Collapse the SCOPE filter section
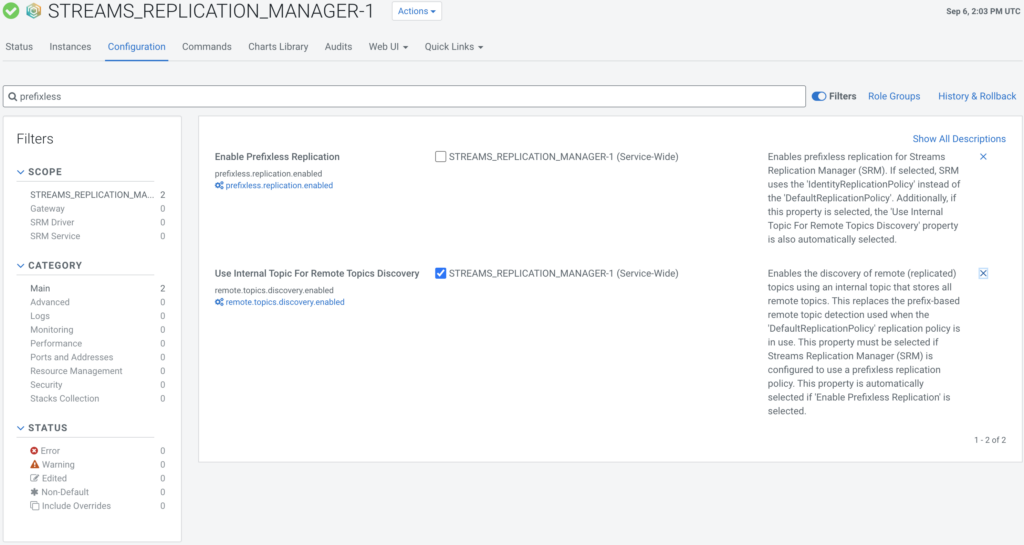This screenshot has width=1024, height=545. click(x=22, y=172)
